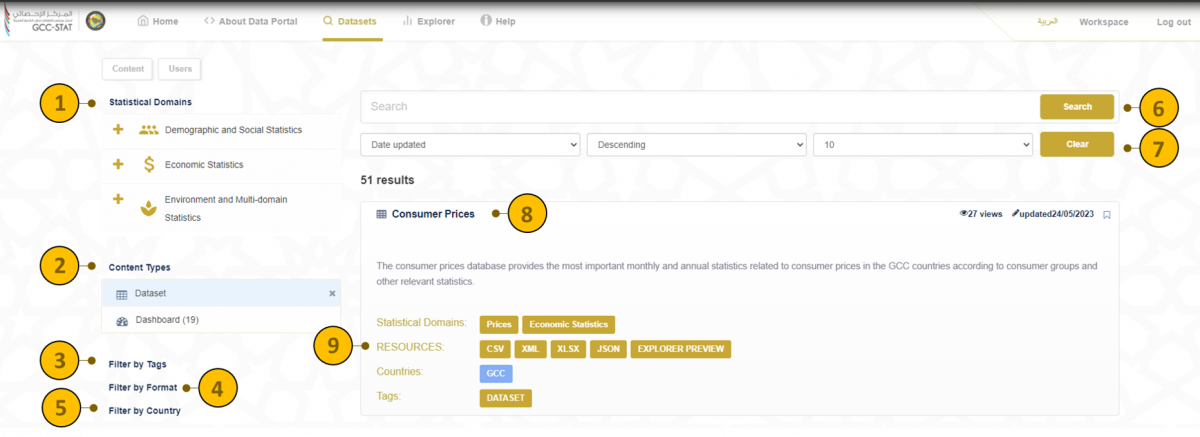Expand the Economic Statistics domain
Viewport: 1200px width, 437px height.
(118, 165)
